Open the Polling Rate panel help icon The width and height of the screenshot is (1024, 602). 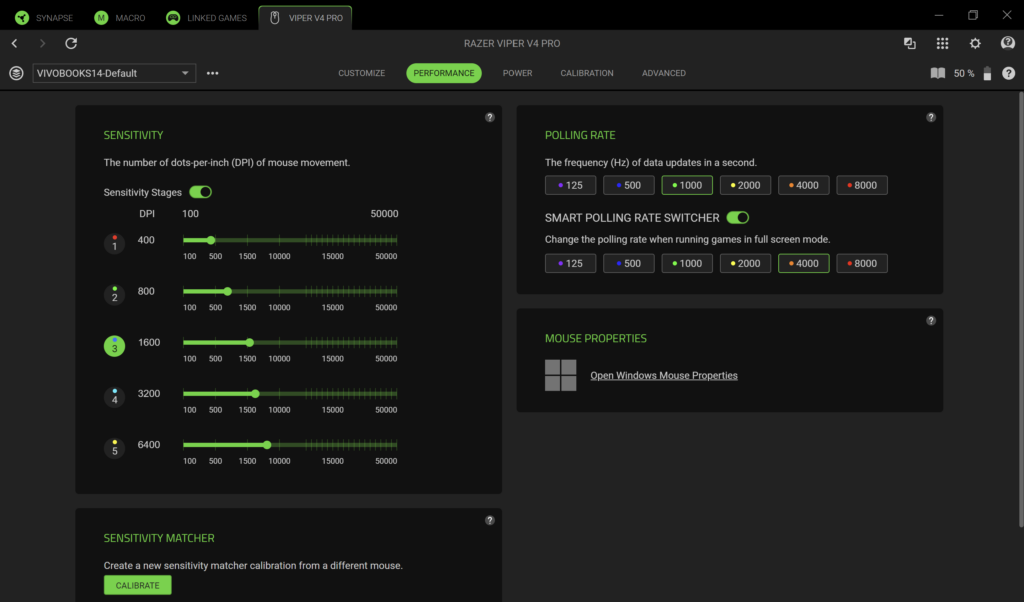(x=931, y=118)
